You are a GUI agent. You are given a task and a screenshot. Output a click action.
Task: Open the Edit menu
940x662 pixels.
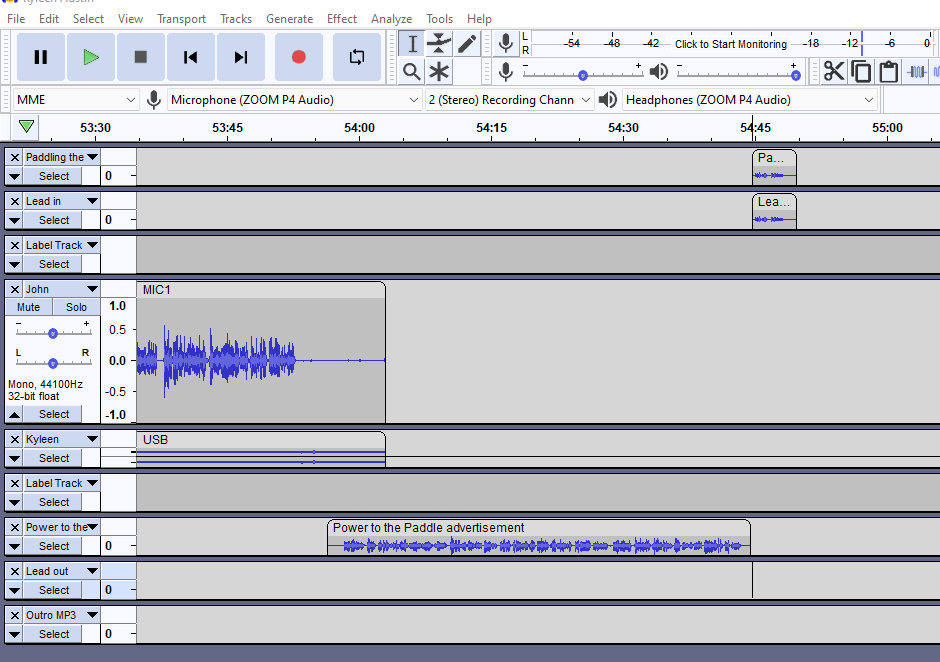pos(49,19)
